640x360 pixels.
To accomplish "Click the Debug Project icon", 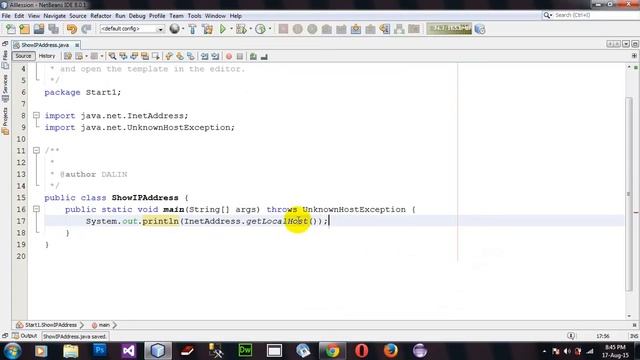I will 241,29.
